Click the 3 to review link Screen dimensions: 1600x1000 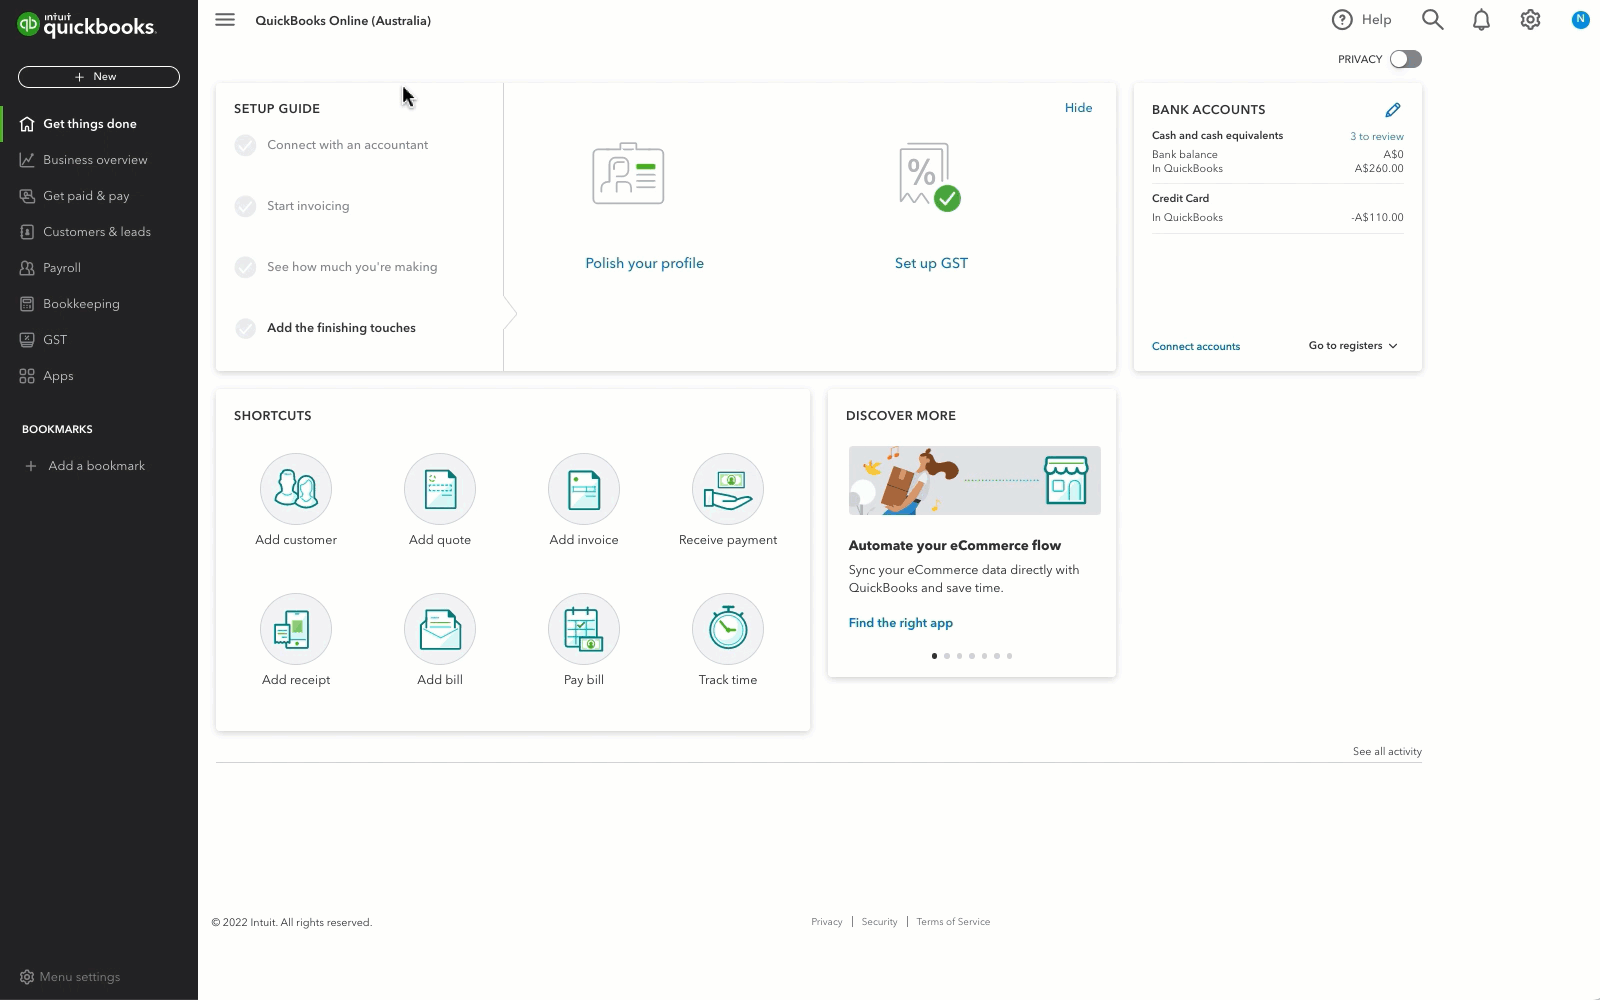(x=1377, y=137)
